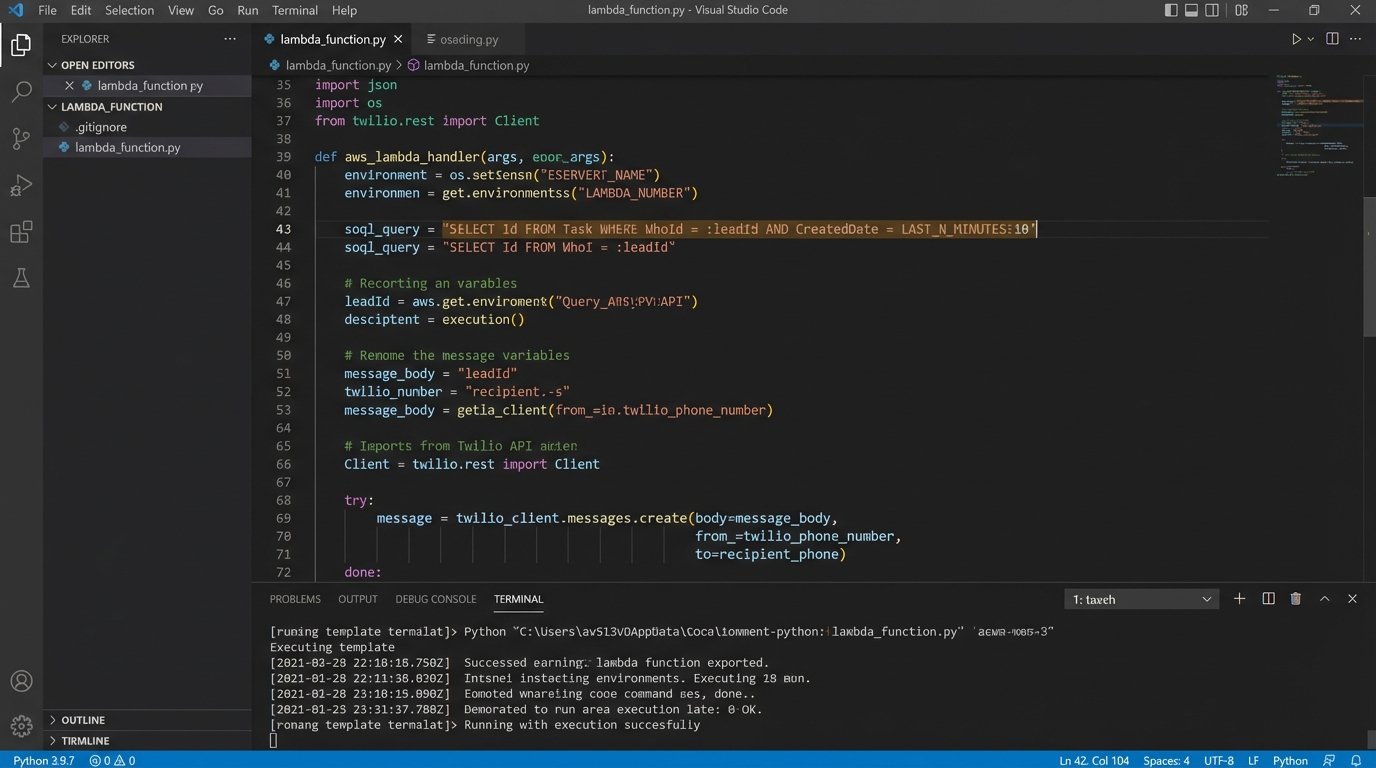Toggle the primary sidebar layout button
Screen dimensions: 1376x768
1171,10
